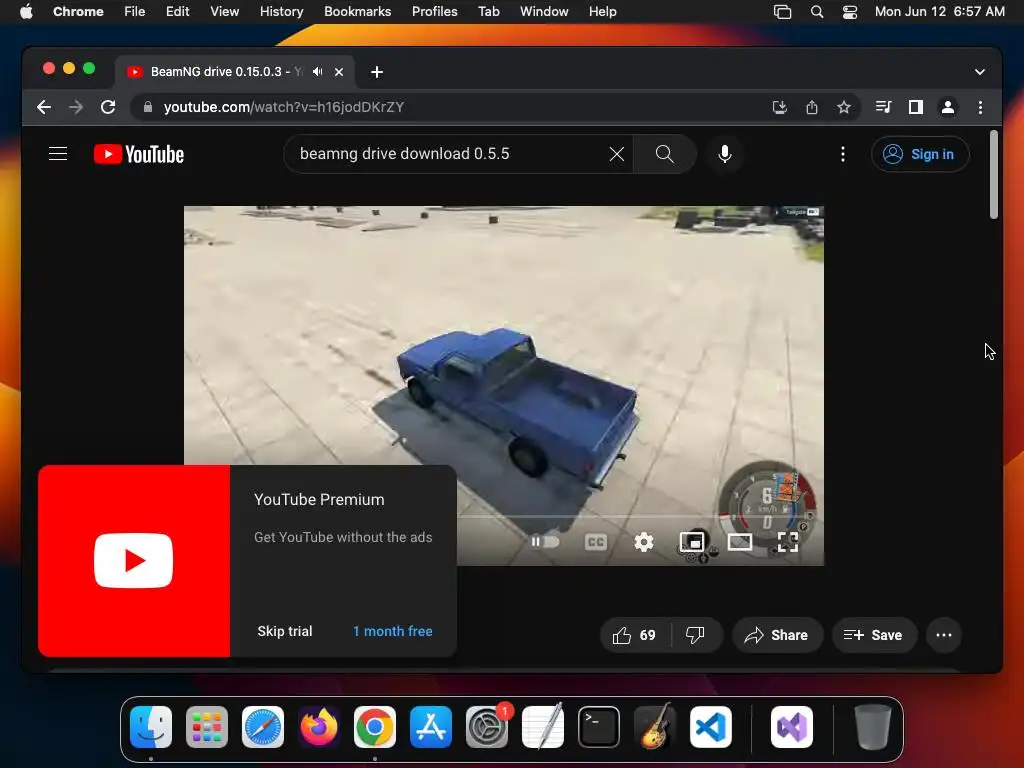Open a new tab
The width and height of the screenshot is (1024, 768).
(377, 72)
